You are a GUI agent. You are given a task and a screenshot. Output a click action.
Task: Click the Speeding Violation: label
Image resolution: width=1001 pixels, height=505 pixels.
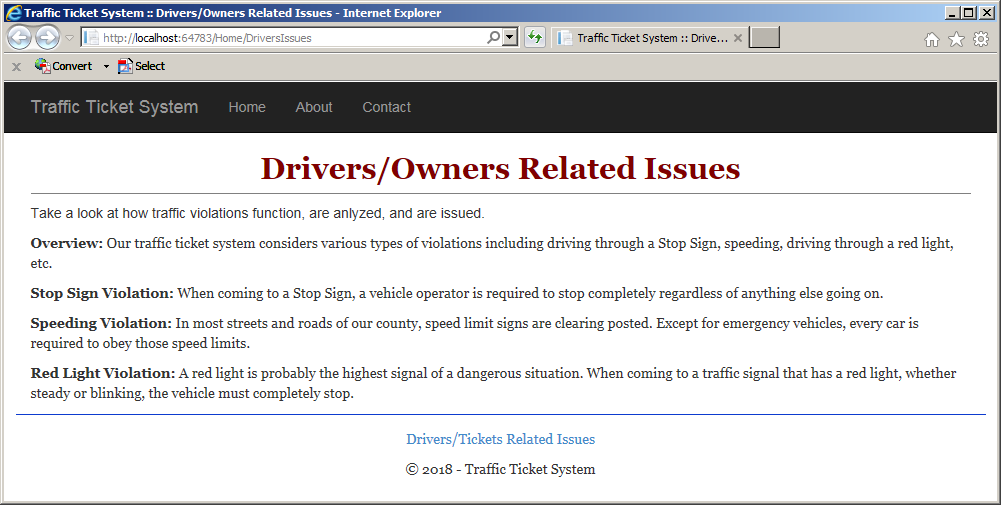(x=101, y=323)
